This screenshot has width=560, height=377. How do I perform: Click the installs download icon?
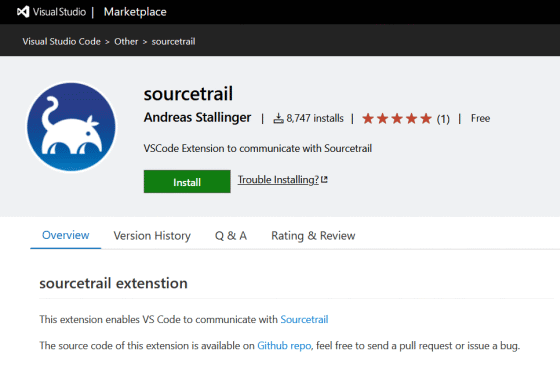278,118
